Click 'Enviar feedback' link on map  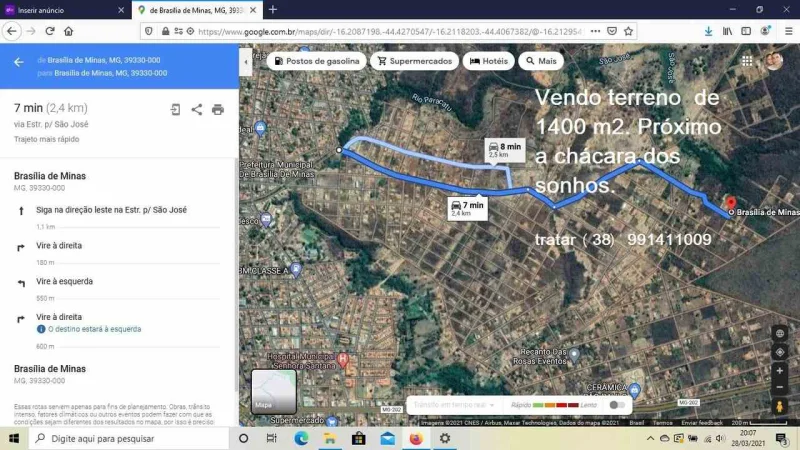coord(702,422)
